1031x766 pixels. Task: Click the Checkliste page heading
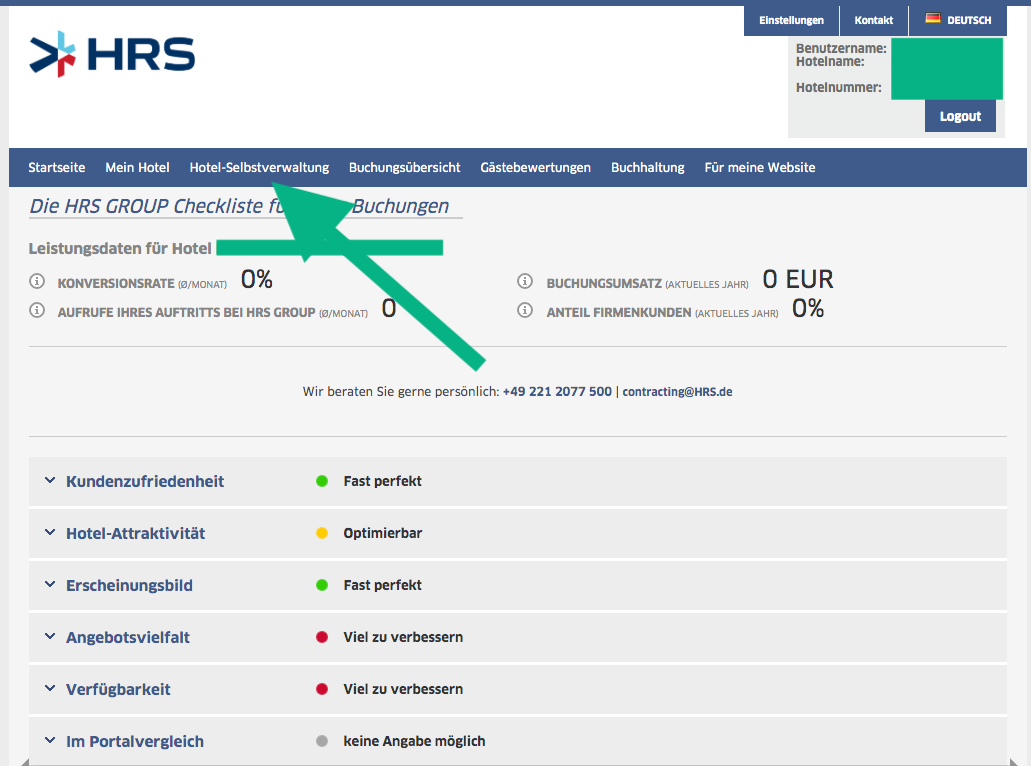coord(239,206)
